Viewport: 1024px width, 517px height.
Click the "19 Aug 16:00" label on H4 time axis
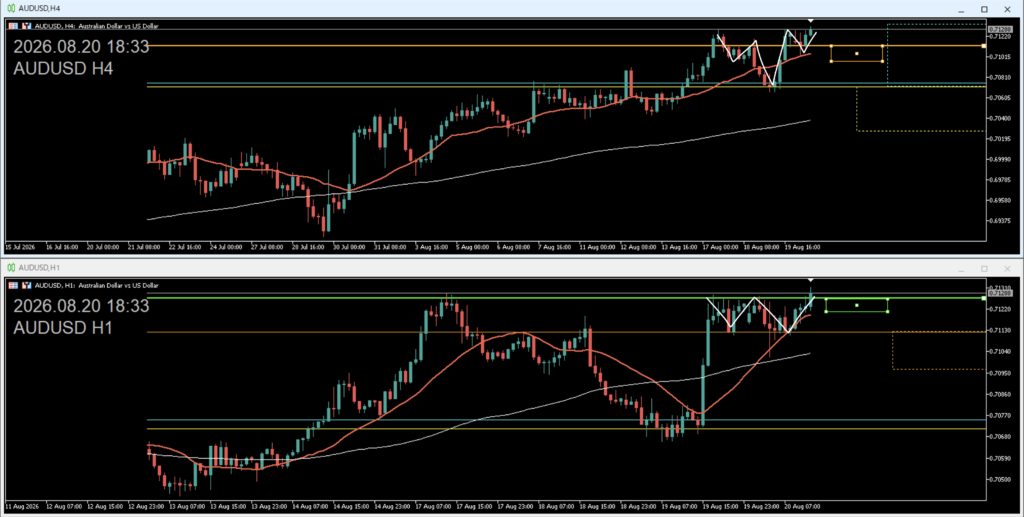point(803,247)
